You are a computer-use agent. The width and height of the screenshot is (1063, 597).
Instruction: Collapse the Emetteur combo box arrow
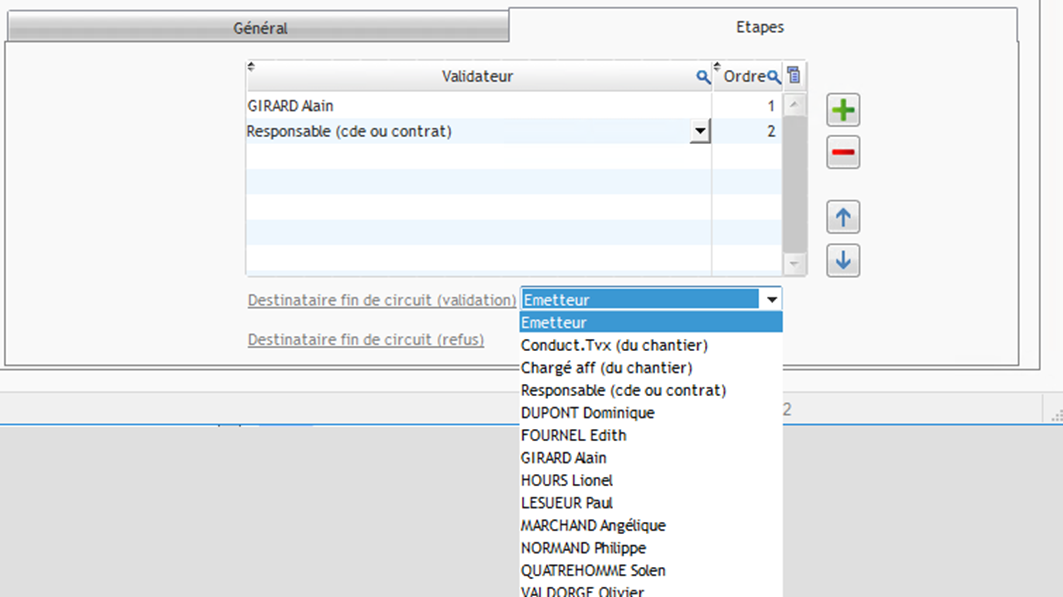(771, 300)
